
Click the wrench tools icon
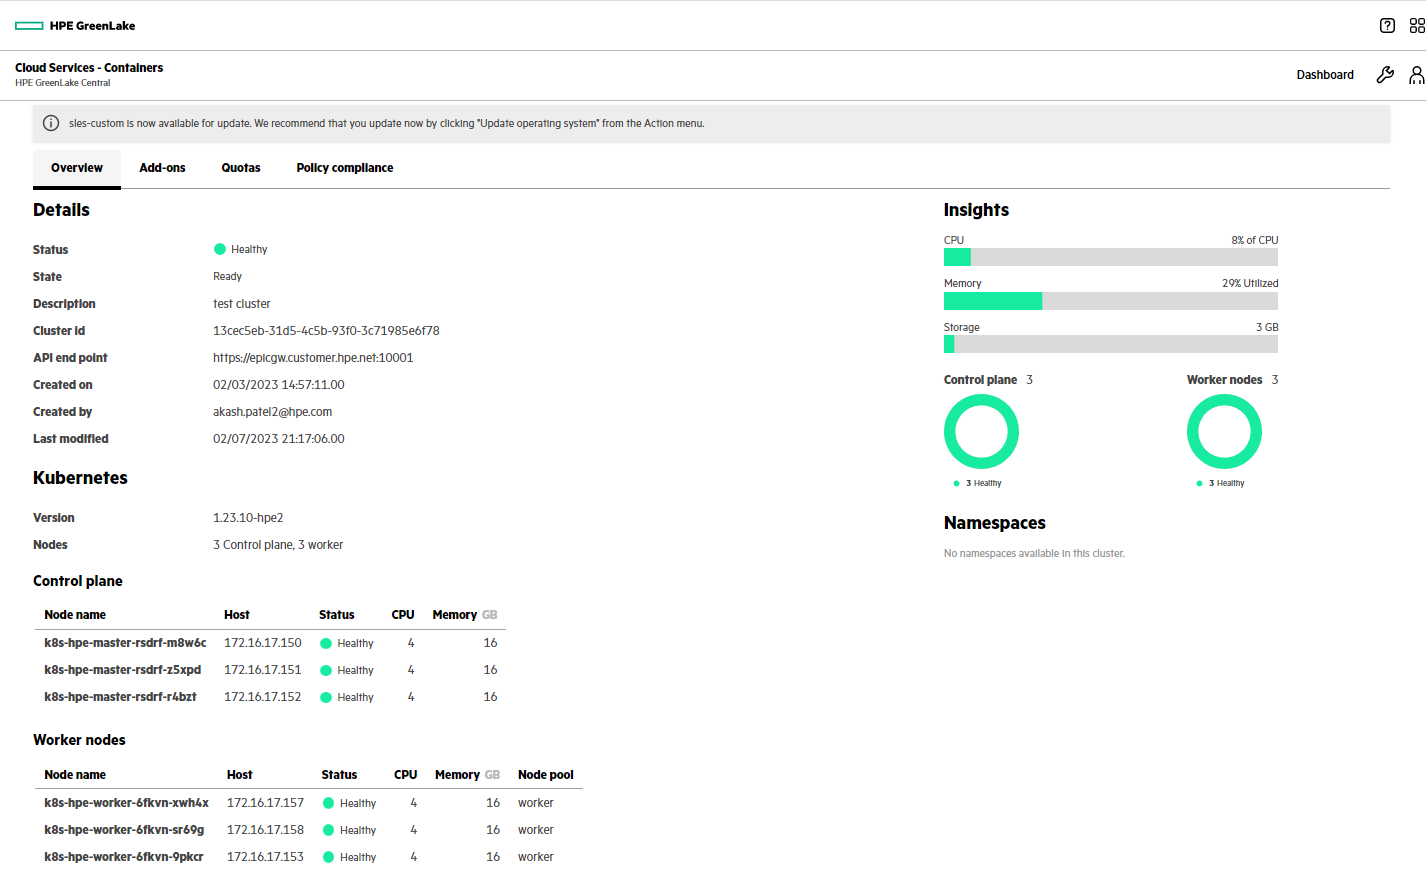1385,75
